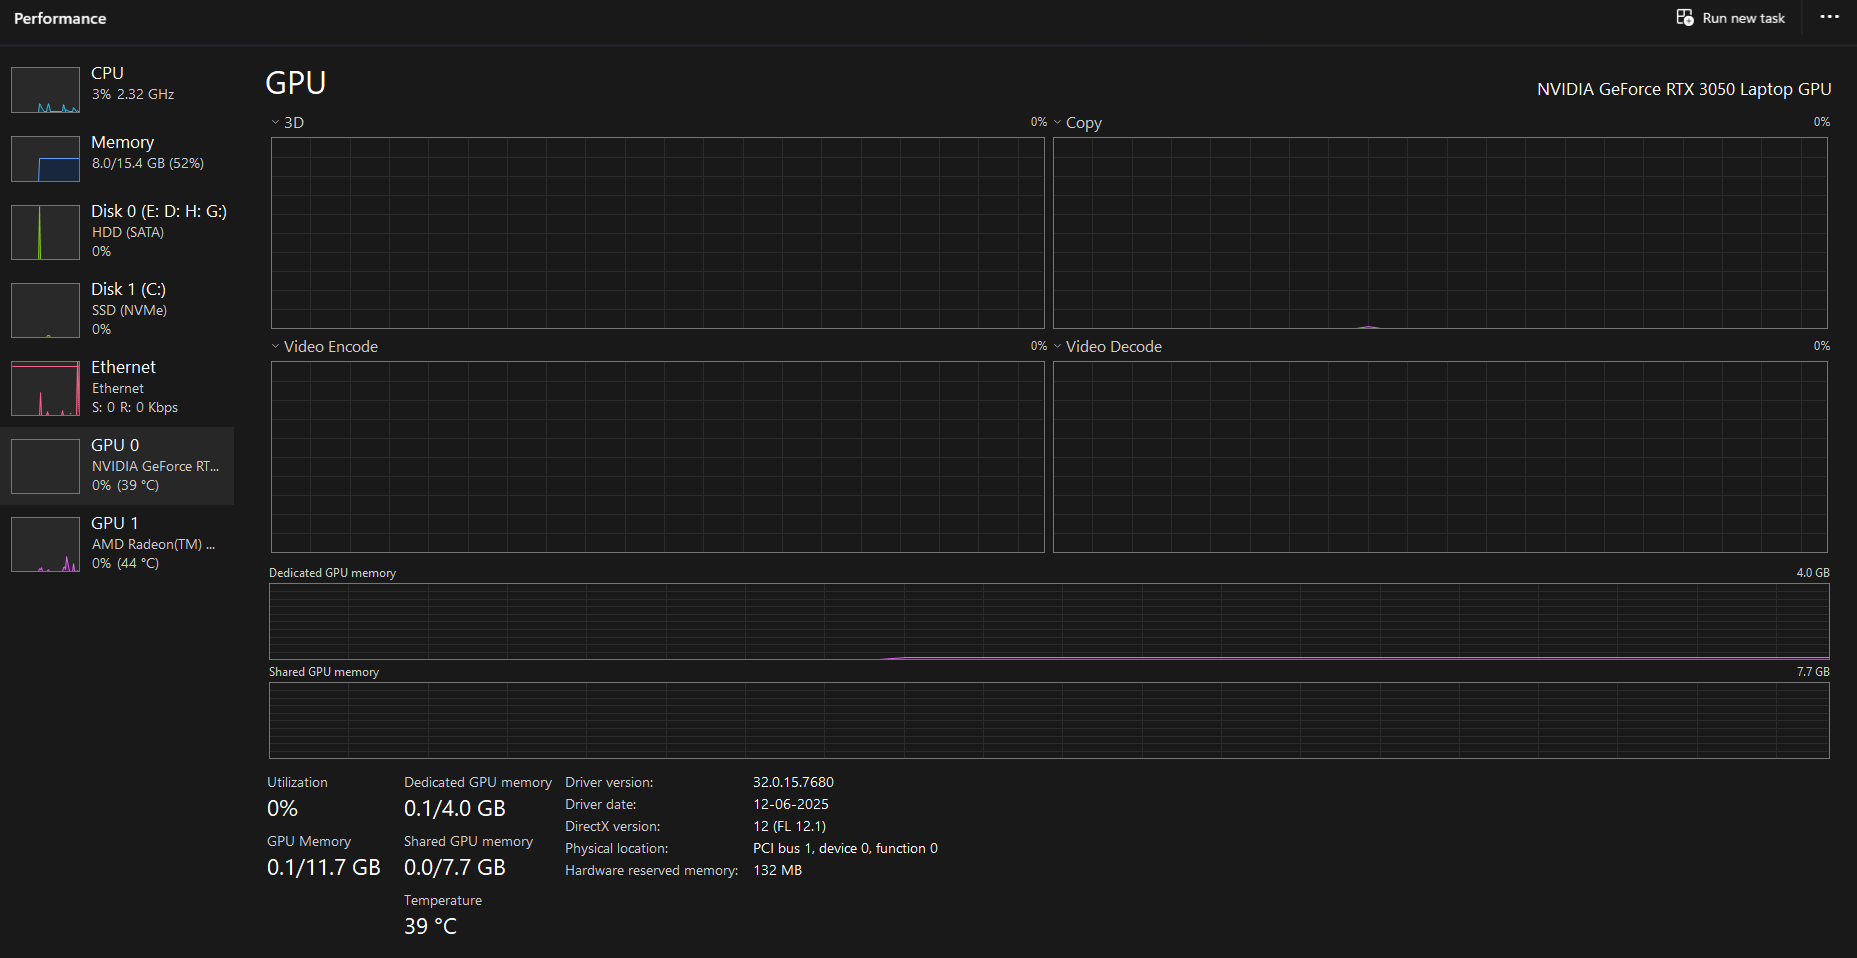The width and height of the screenshot is (1857, 958).
Task: Click the Utilization 0% value
Action: [282, 808]
